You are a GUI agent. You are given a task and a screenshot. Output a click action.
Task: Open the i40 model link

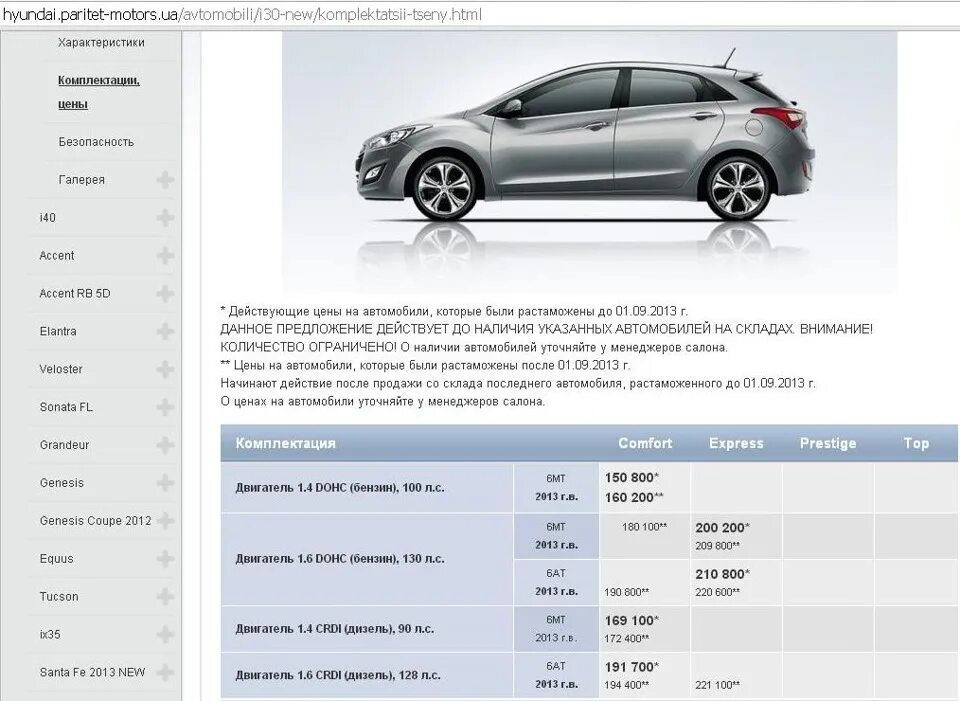click(x=47, y=217)
